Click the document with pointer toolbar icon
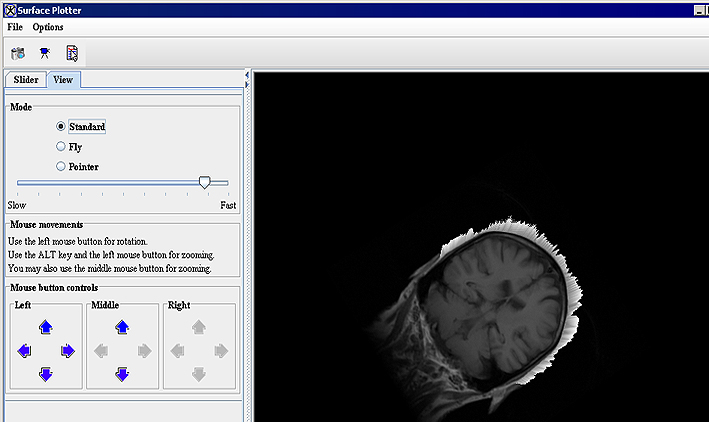Screen dimensions: 709x422 72,53
